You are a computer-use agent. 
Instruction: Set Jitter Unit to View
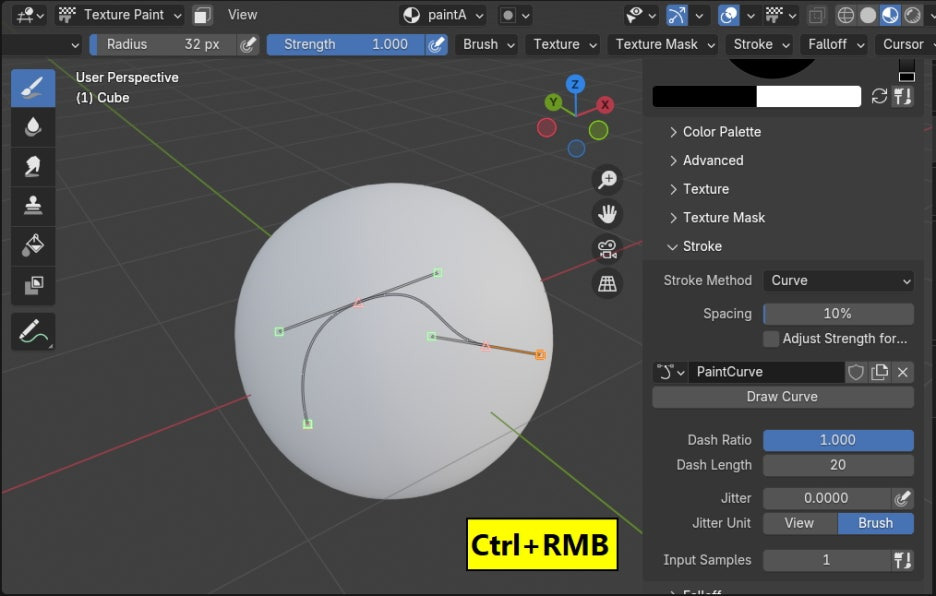800,523
